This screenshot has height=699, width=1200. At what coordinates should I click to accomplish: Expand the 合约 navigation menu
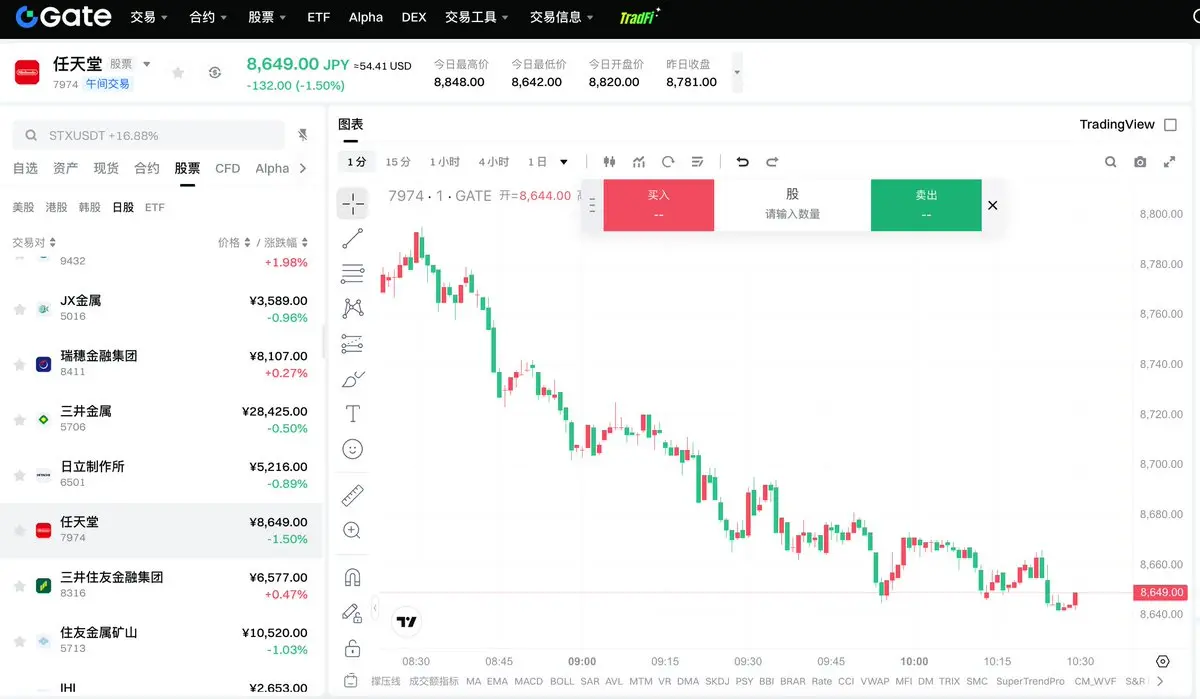click(x=208, y=17)
